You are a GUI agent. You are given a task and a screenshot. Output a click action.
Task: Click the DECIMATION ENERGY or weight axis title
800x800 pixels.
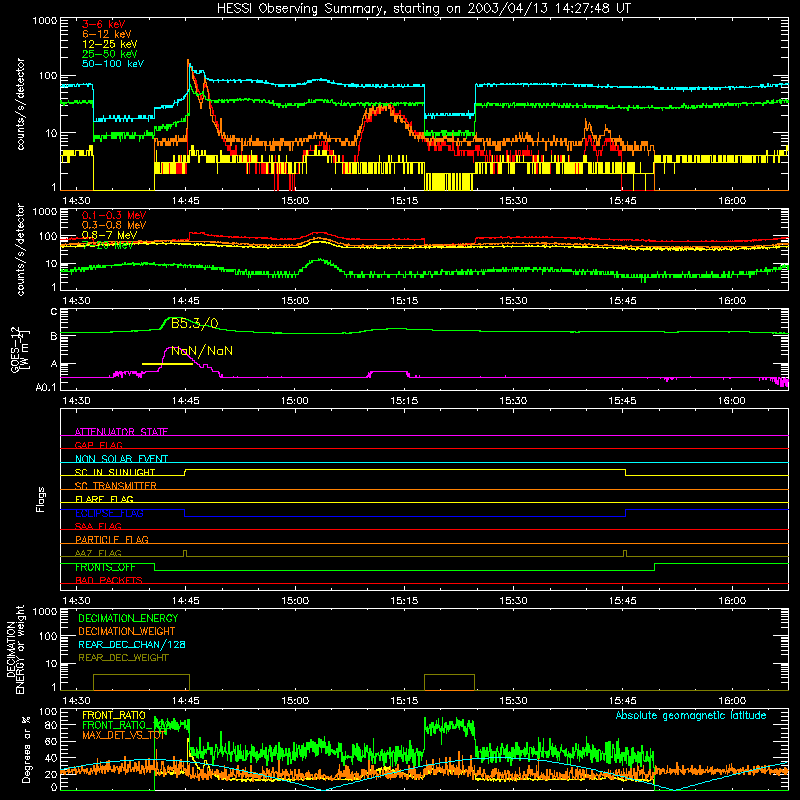point(16,649)
